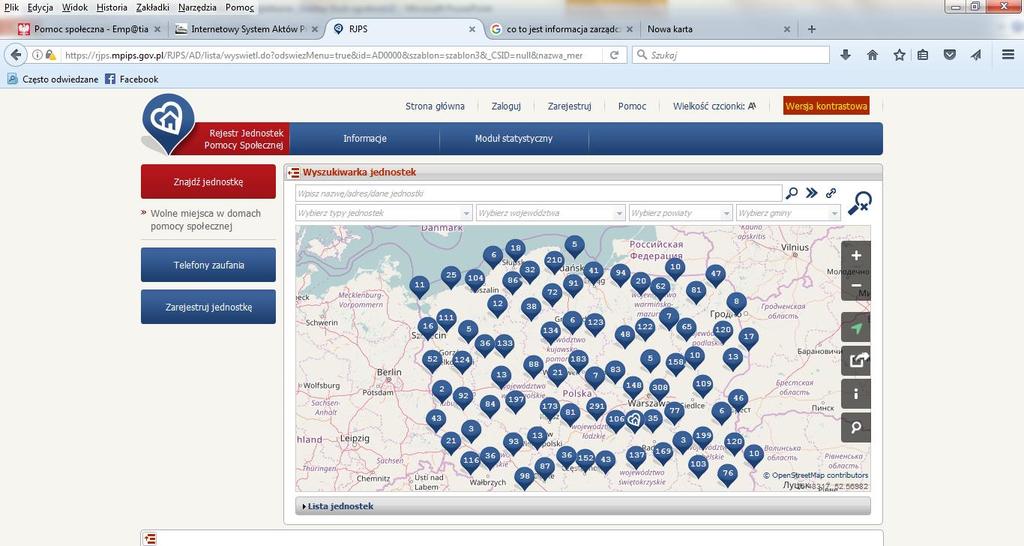Viewport: 1024px width, 546px height.
Task: Open 'Wolne miejsca w domach pomocy społecznej' link
Action: [x=206, y=219]
